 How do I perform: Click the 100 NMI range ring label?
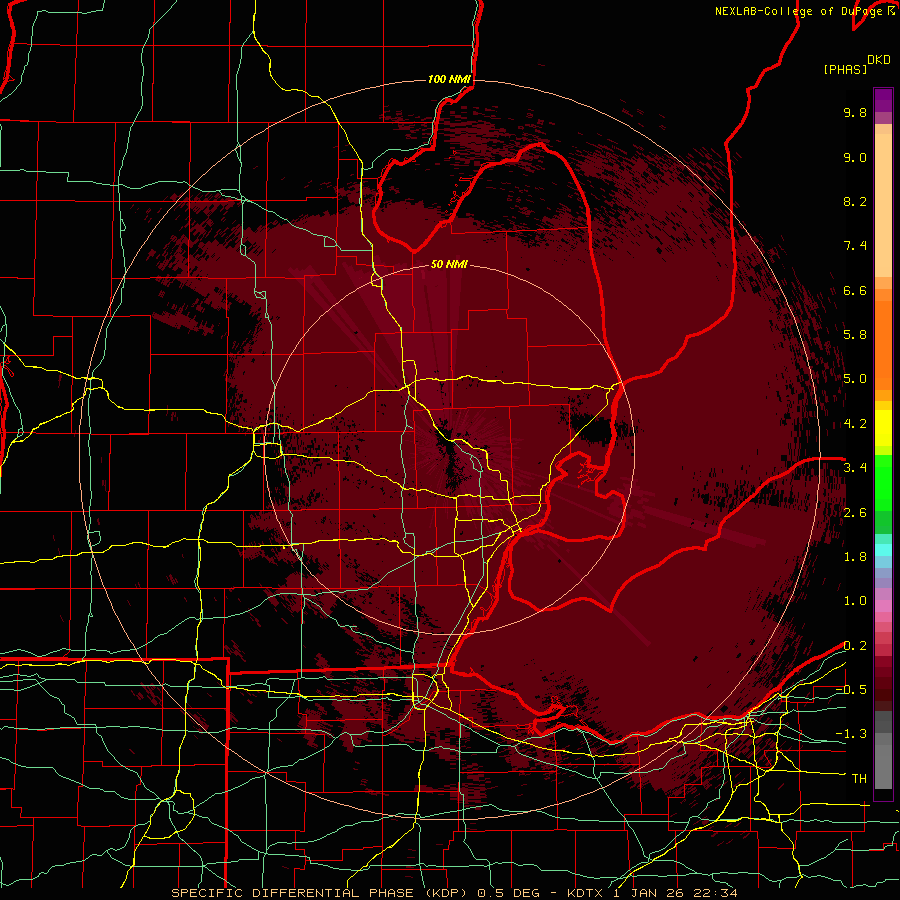coord(449,79)
